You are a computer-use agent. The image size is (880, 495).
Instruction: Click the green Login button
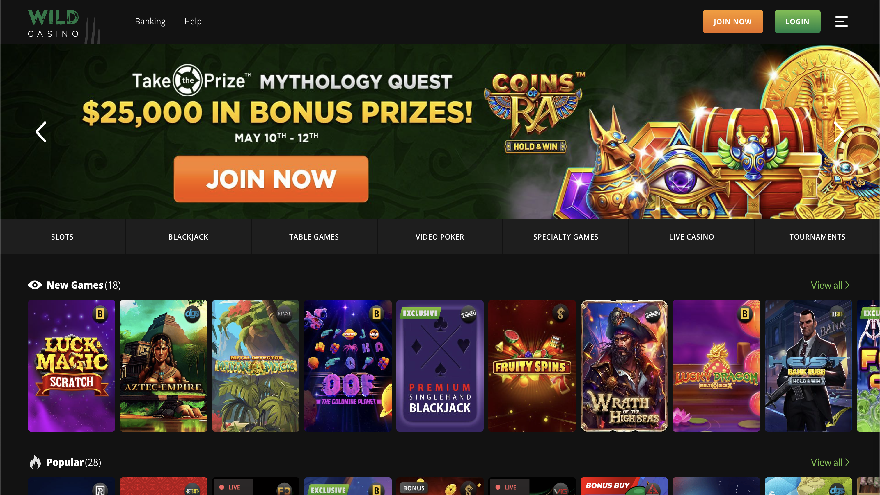click(x=798, y=21)
